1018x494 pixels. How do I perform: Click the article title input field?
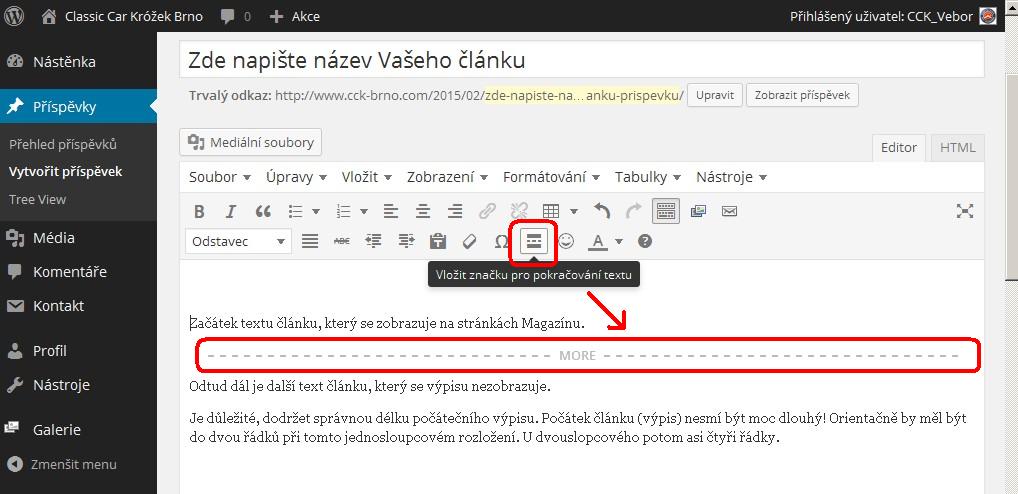[x=582, y=60]
